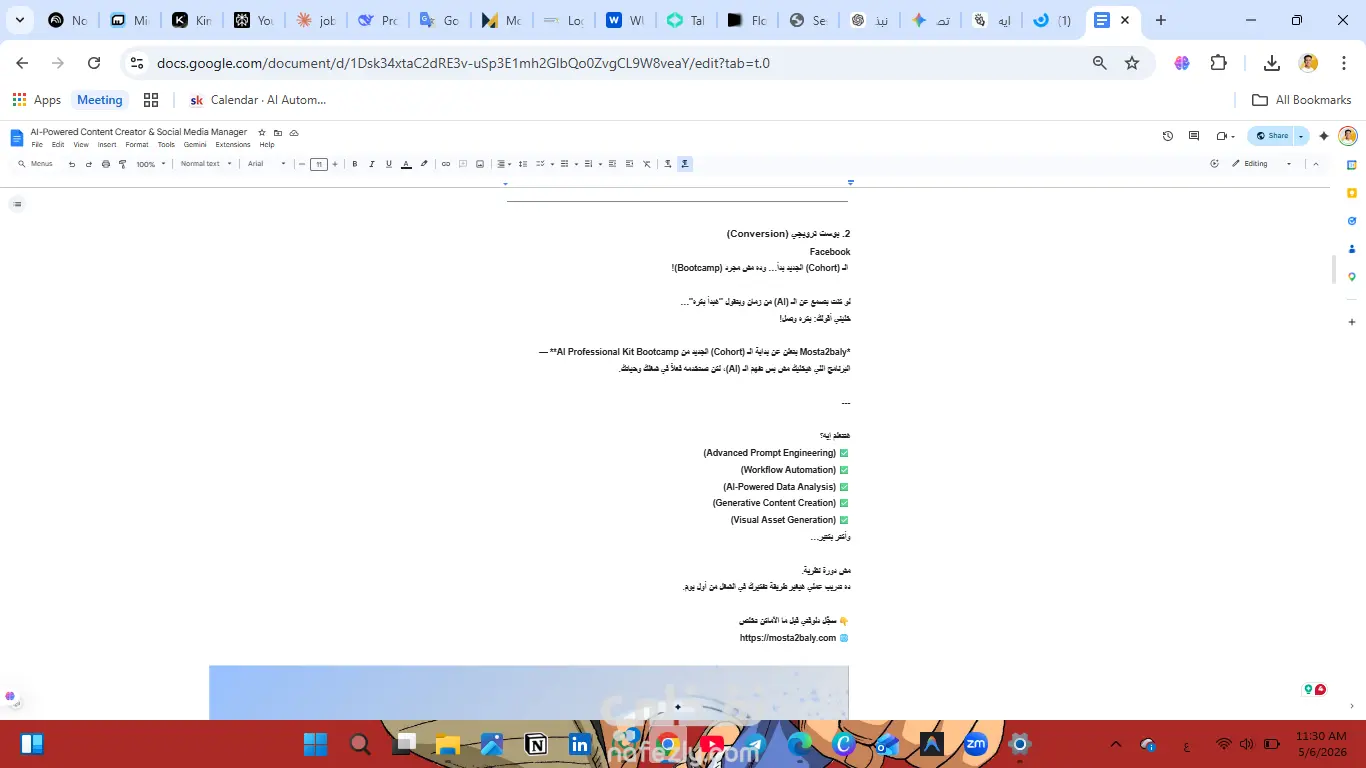Insert an image from toolbar
Screen dimensions: 1366x768
pyautogui.click(x=480, y=164)
